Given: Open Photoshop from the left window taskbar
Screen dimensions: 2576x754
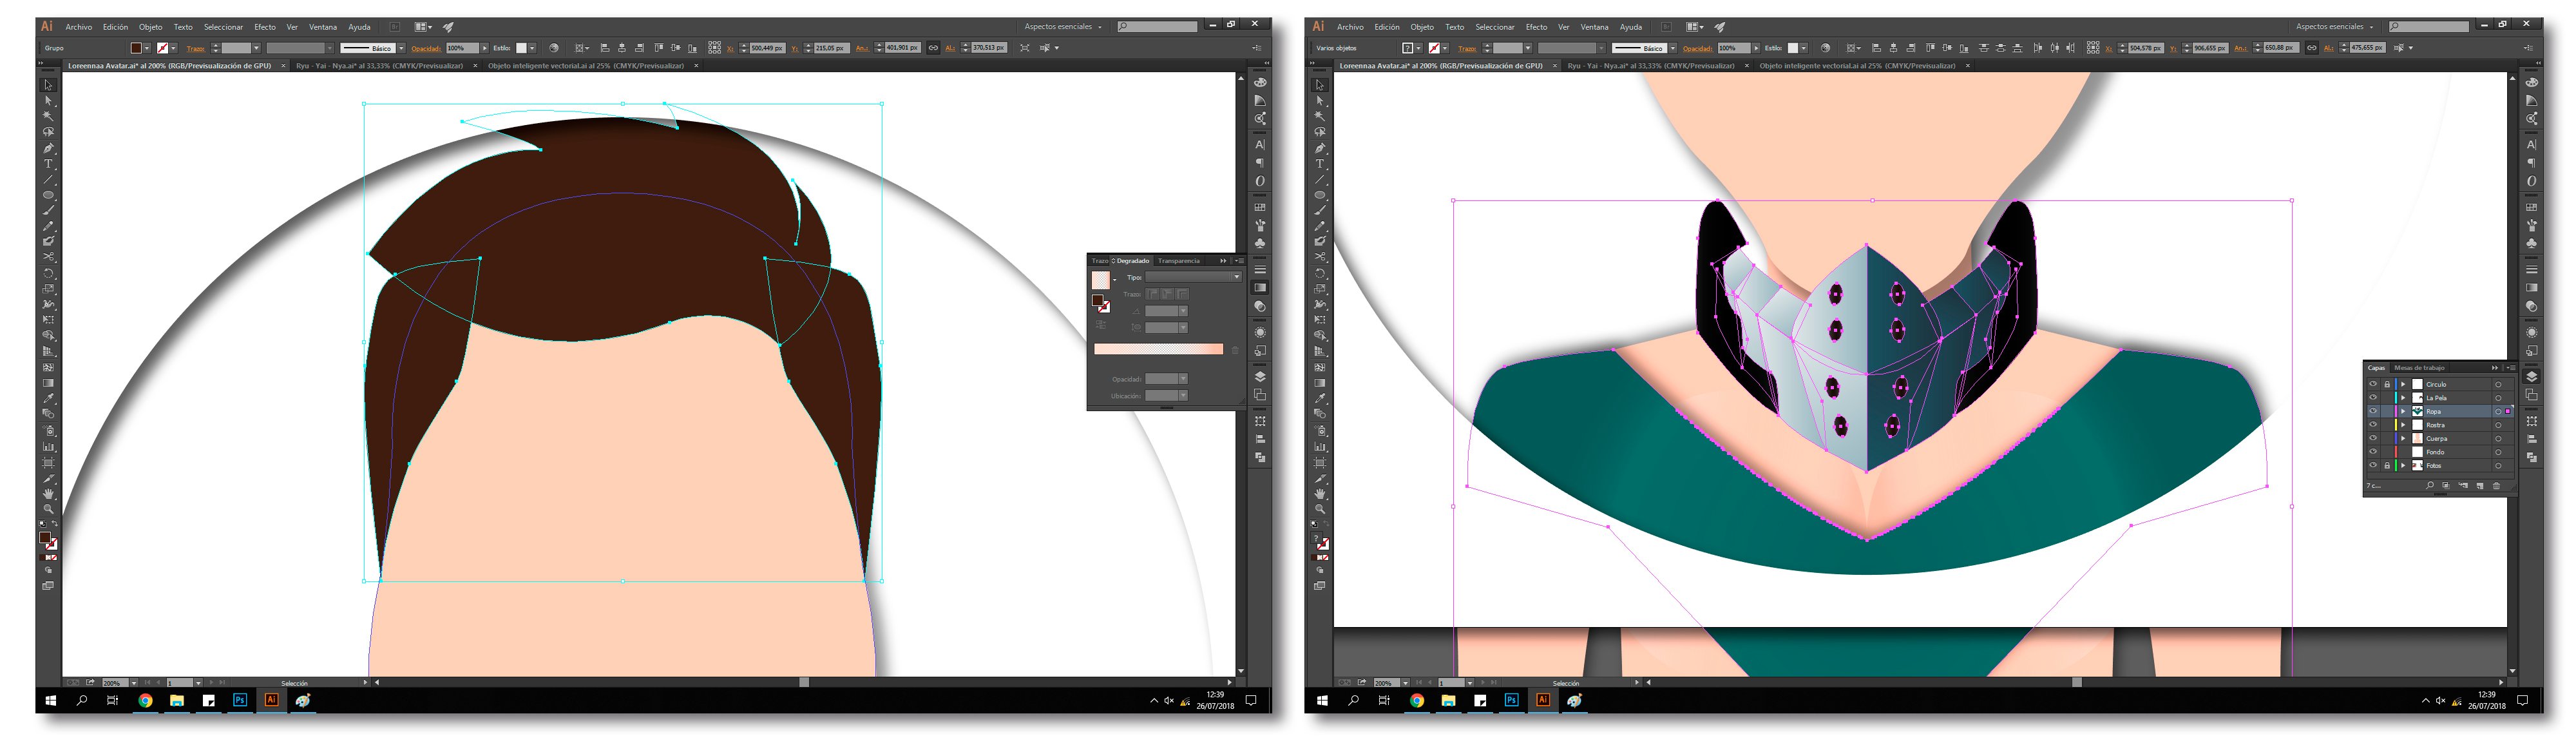Looking at the screenshot, I should pyautogui.click(x=240, y=700).
